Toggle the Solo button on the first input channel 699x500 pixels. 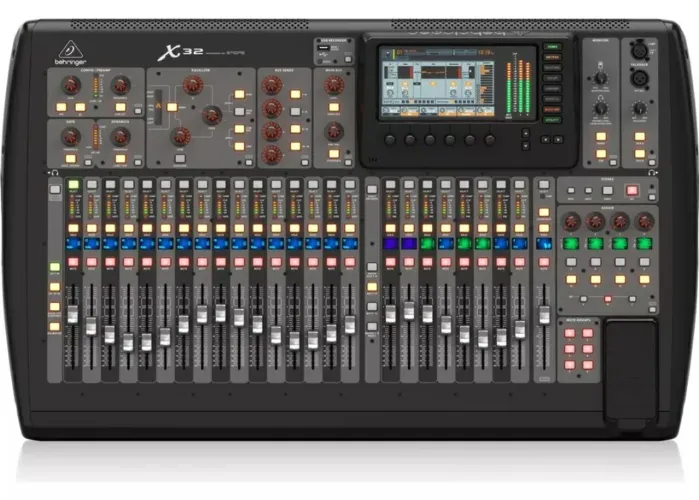pyautogui.click(x=73, y=229)
